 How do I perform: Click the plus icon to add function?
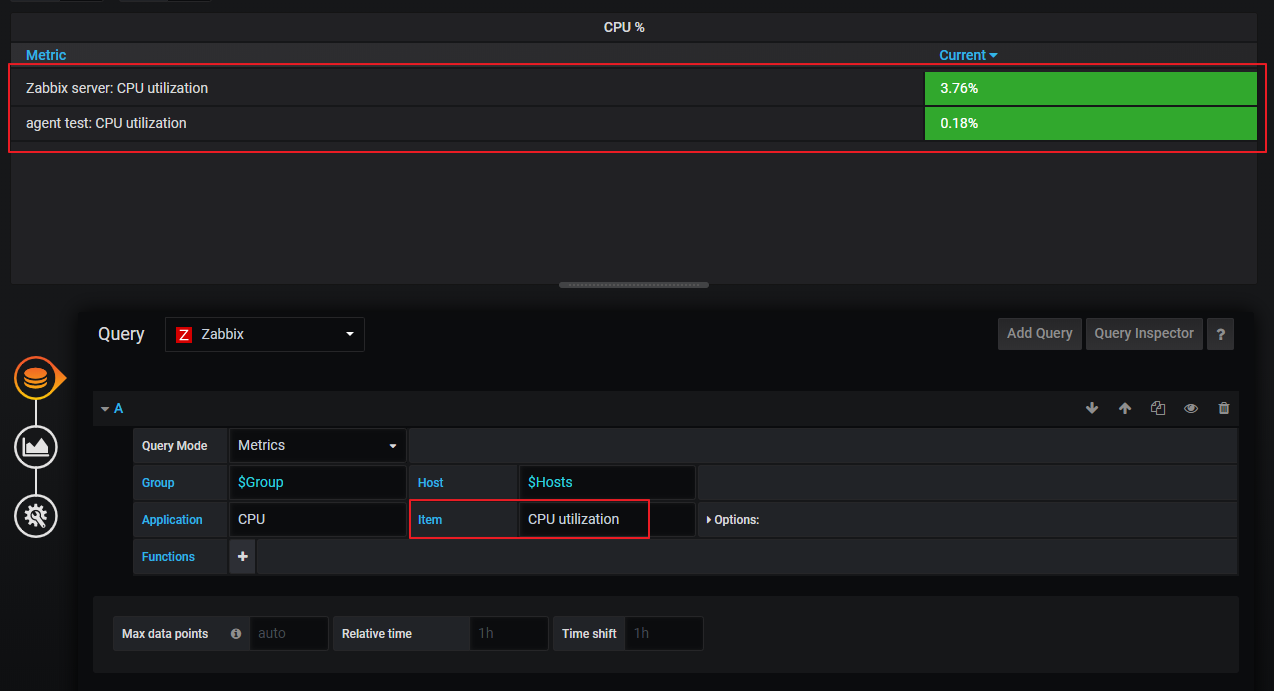tap(242, 556)
